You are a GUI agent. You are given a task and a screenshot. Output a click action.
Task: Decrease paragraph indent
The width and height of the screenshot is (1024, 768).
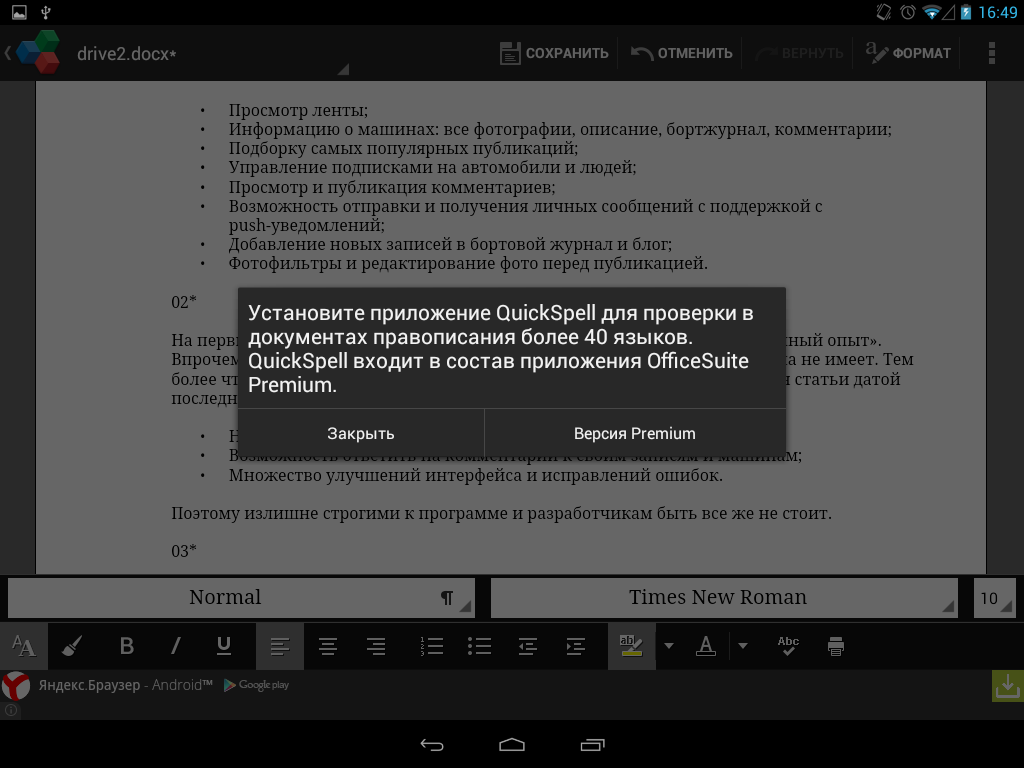[x=528, y=647]
